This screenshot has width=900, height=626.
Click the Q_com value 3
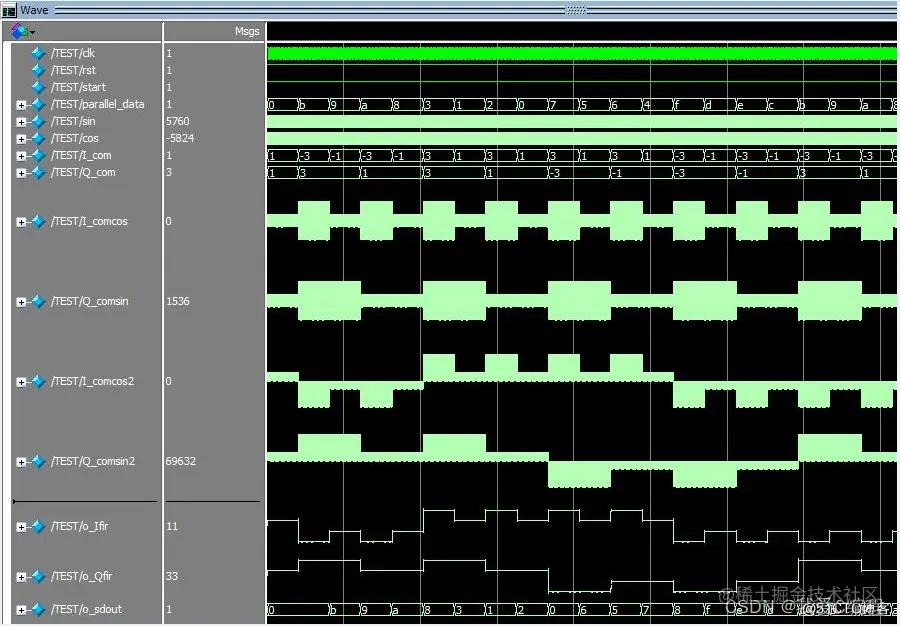click(169, 172)
